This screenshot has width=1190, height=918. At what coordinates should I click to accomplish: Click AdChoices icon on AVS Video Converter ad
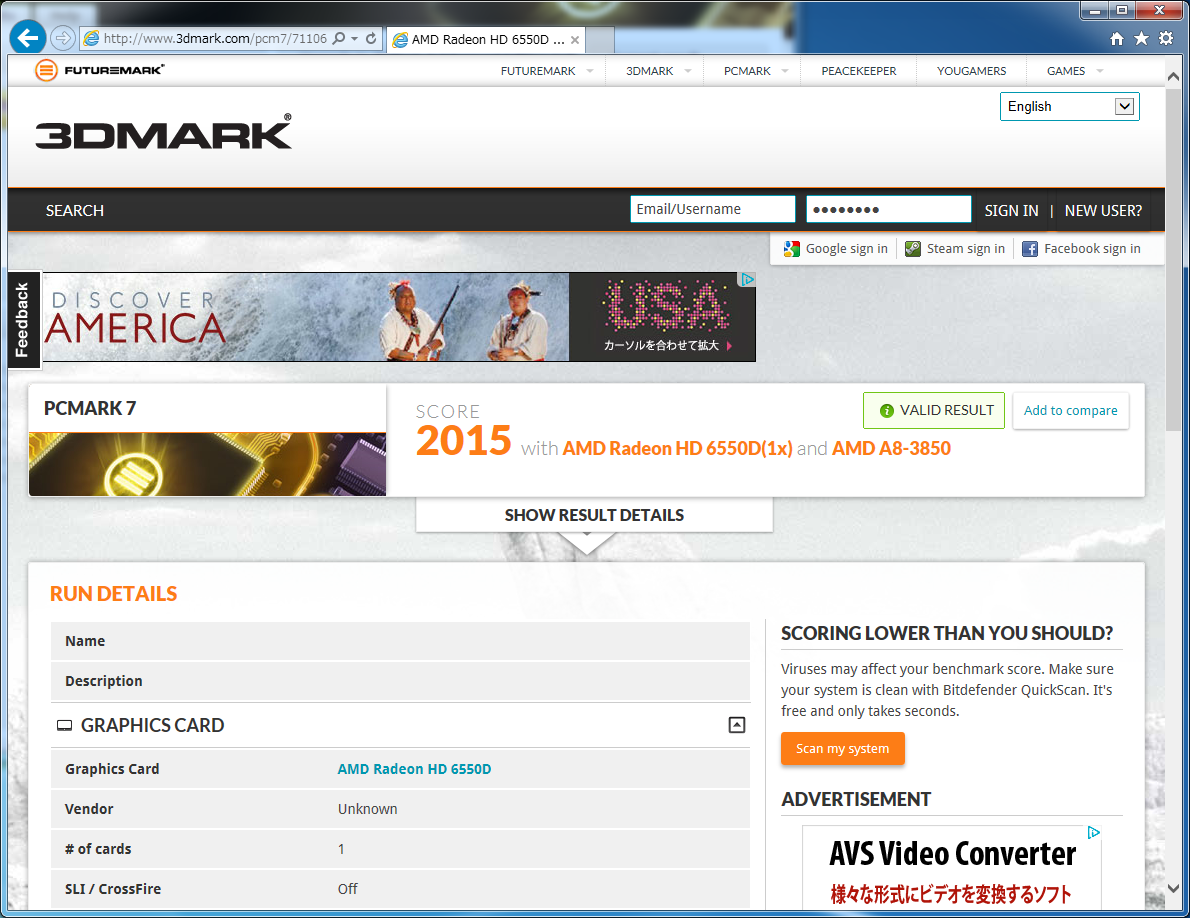(x=1094, y=832)
